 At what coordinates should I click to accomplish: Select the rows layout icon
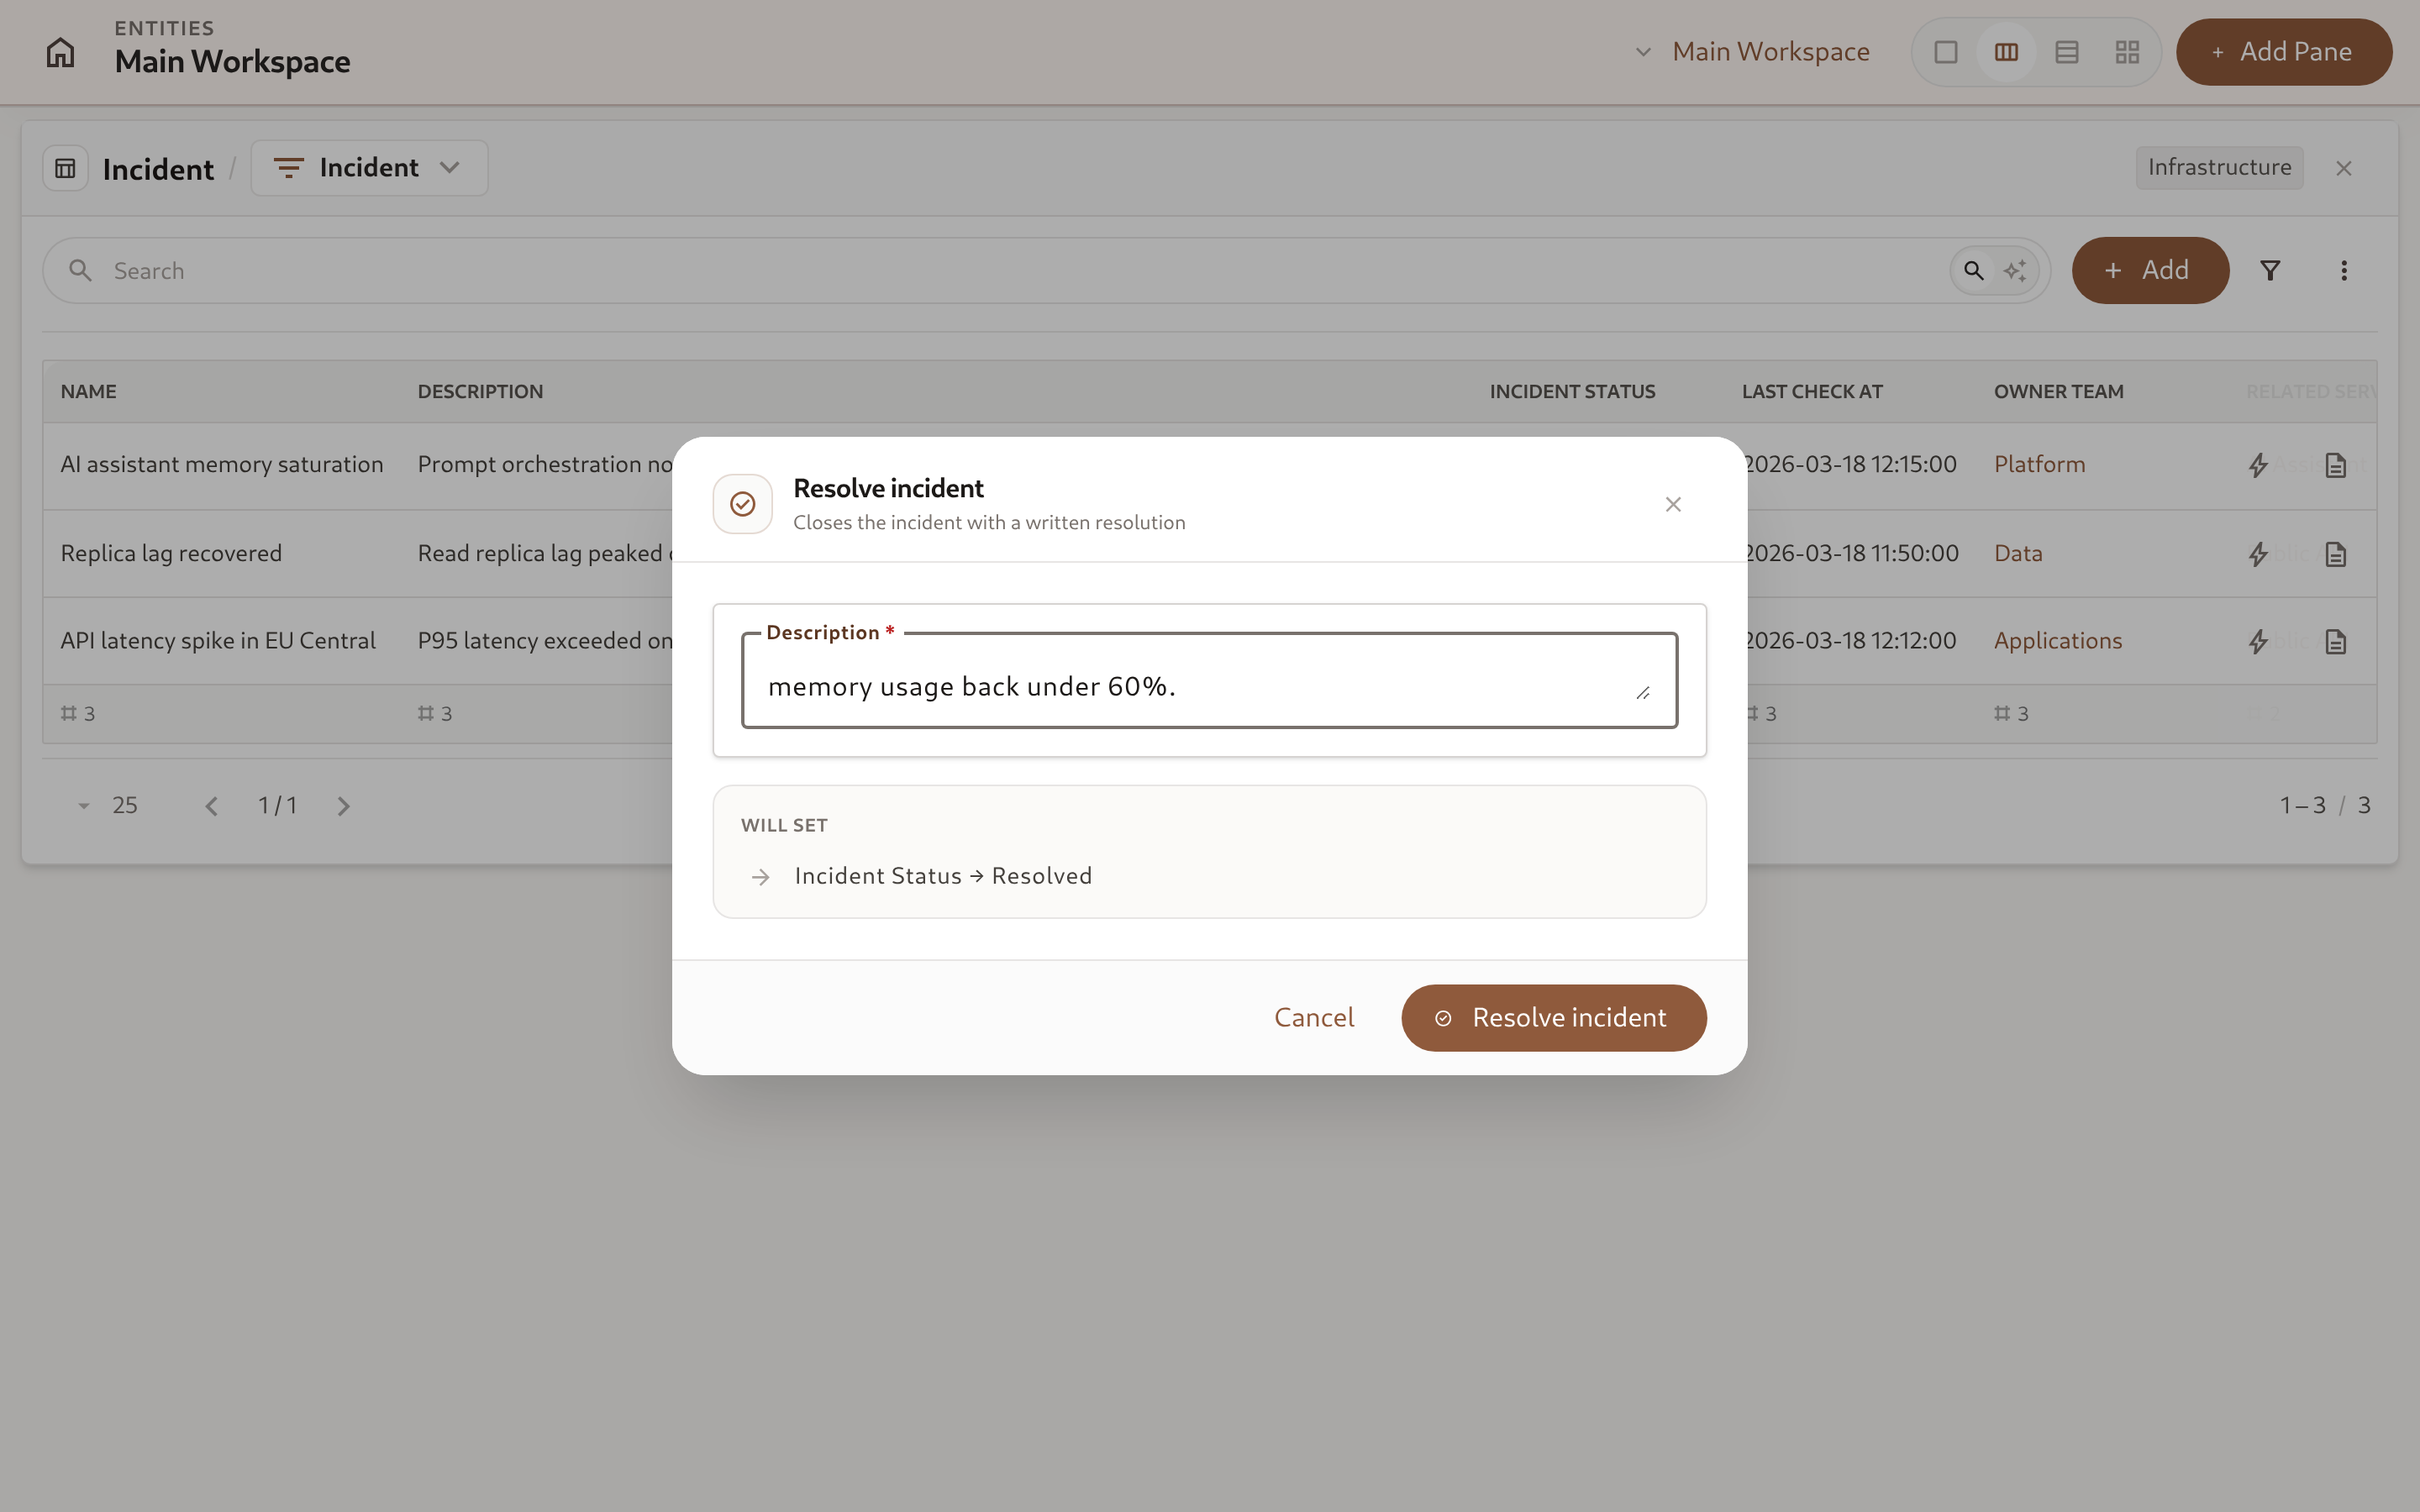pos(2066,52)
